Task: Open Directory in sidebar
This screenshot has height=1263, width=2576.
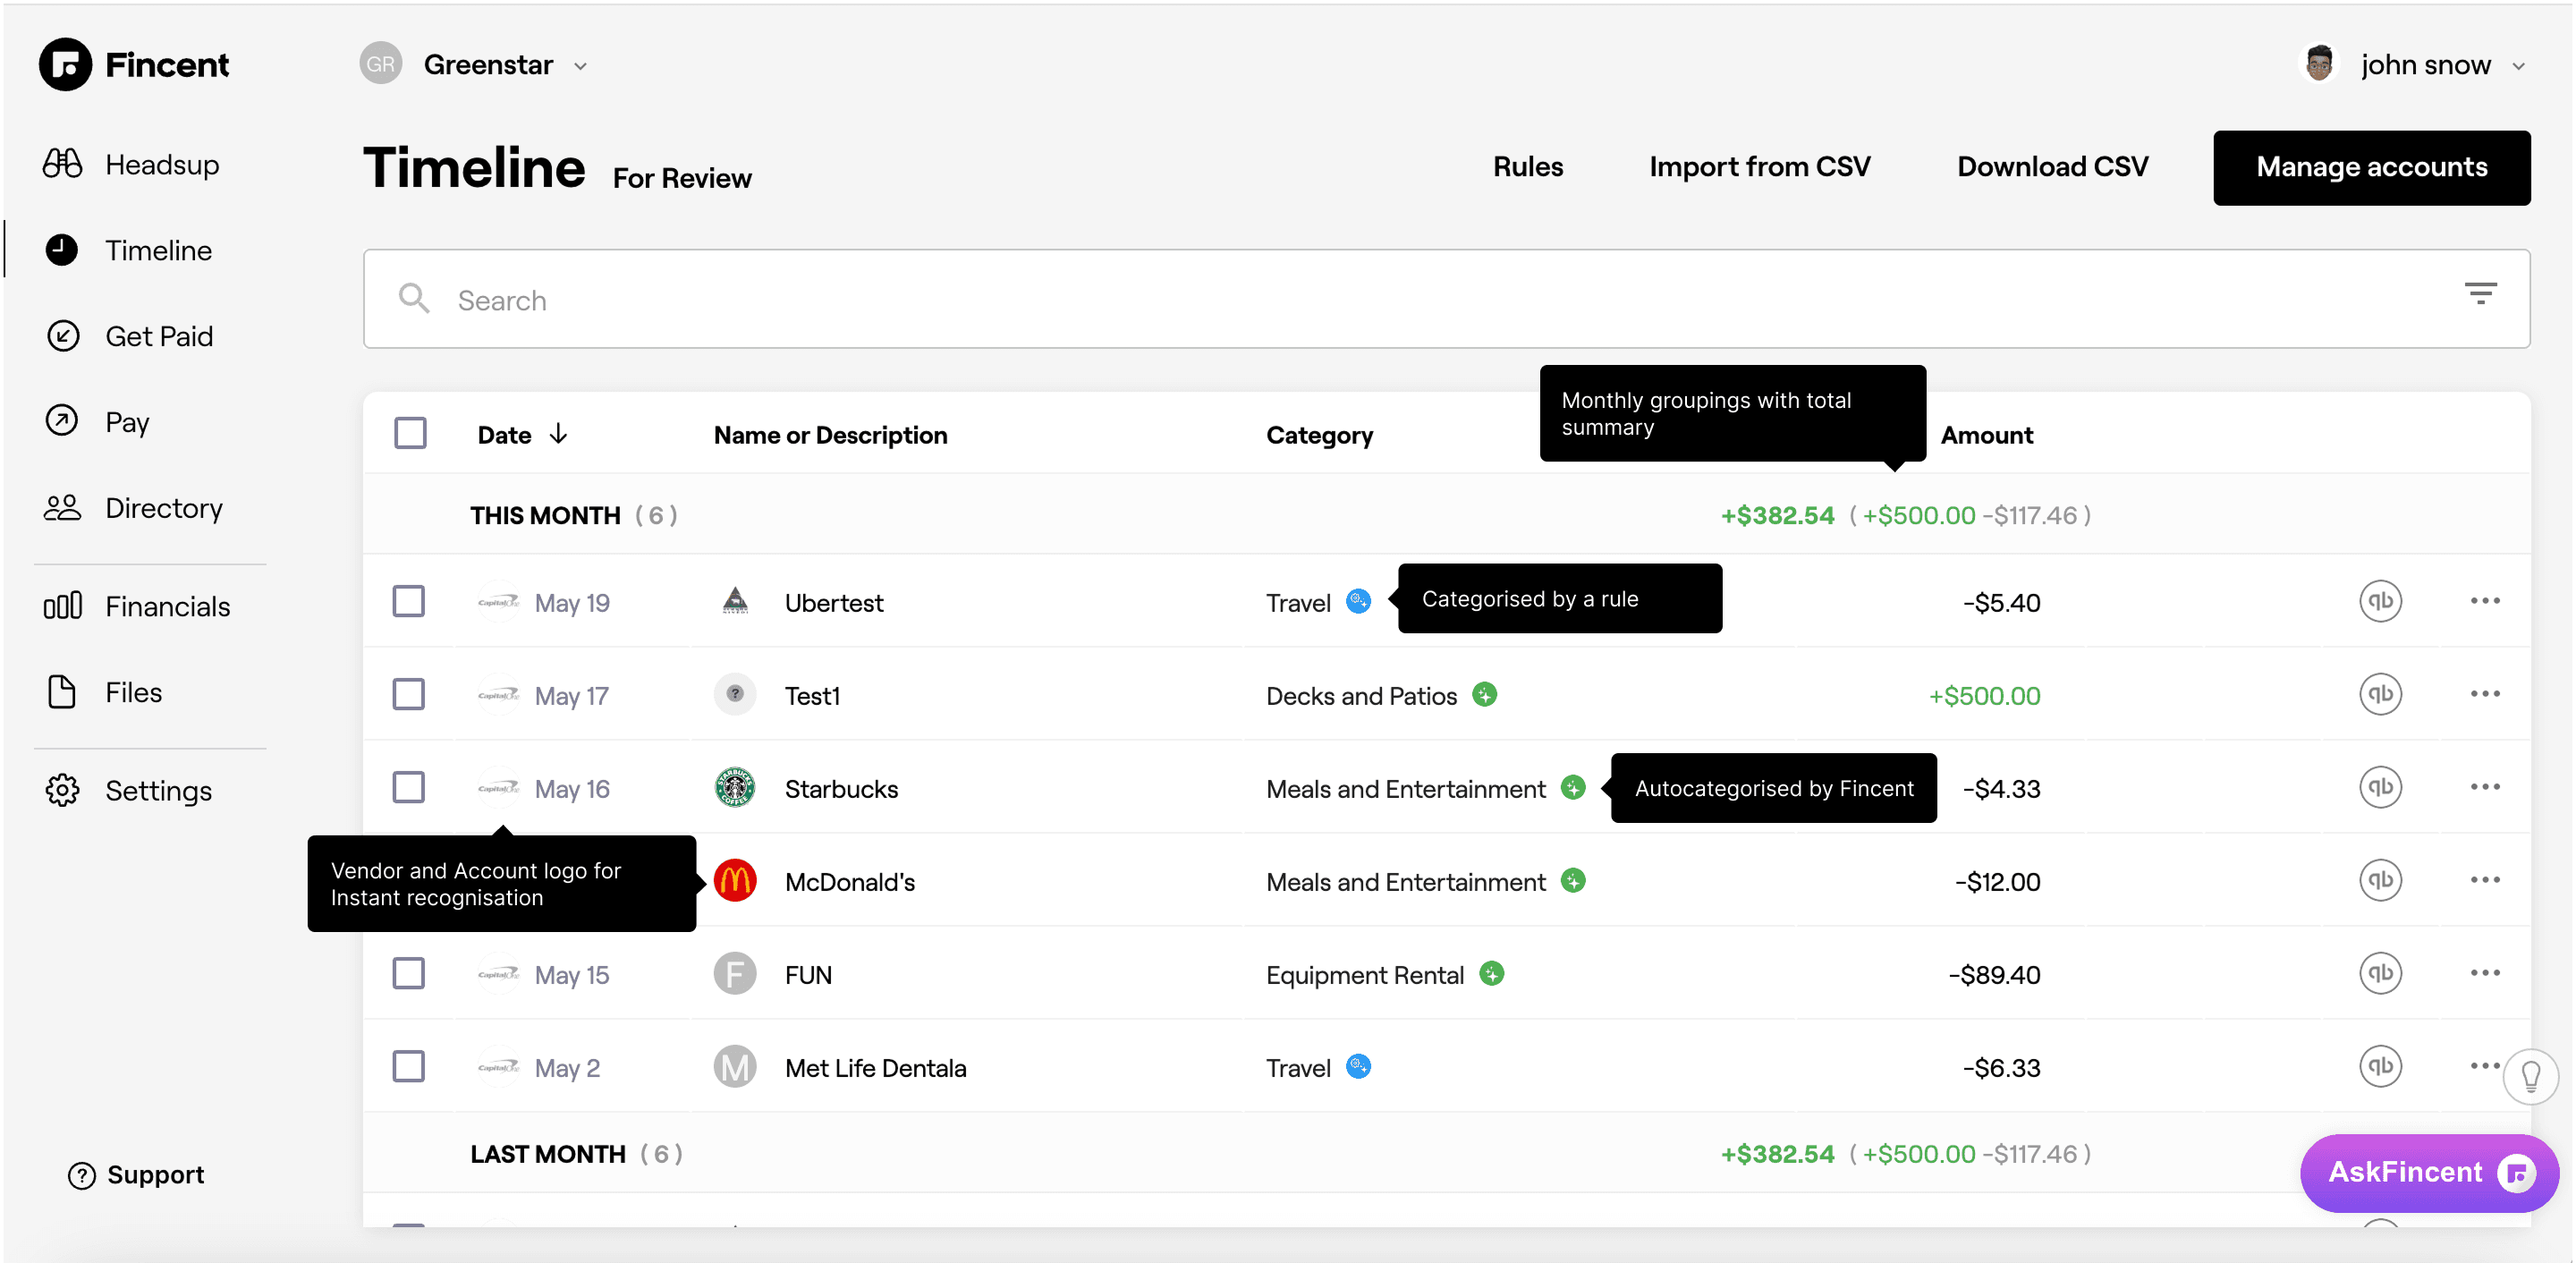Action: (133, 508)
